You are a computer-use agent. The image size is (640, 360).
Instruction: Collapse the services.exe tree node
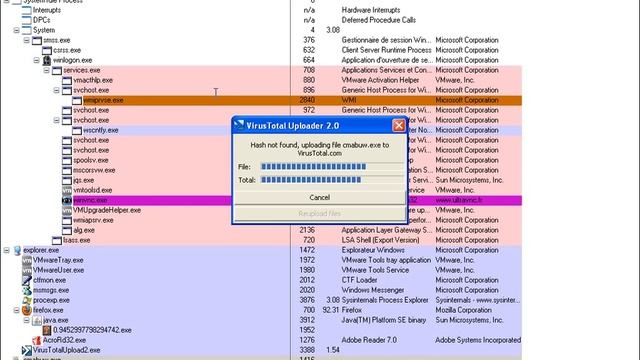(x=47, y=70)
